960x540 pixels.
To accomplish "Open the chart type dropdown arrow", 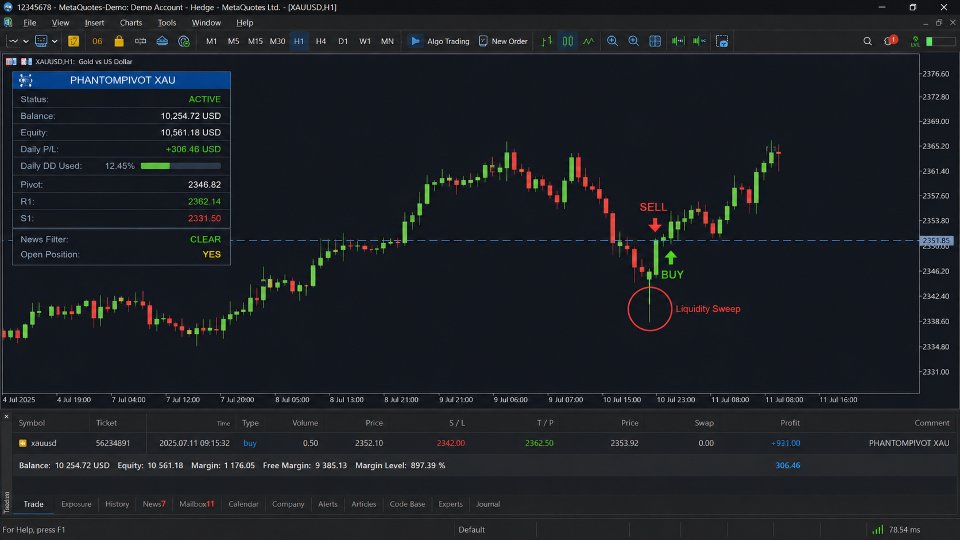I will coord(26,41).
